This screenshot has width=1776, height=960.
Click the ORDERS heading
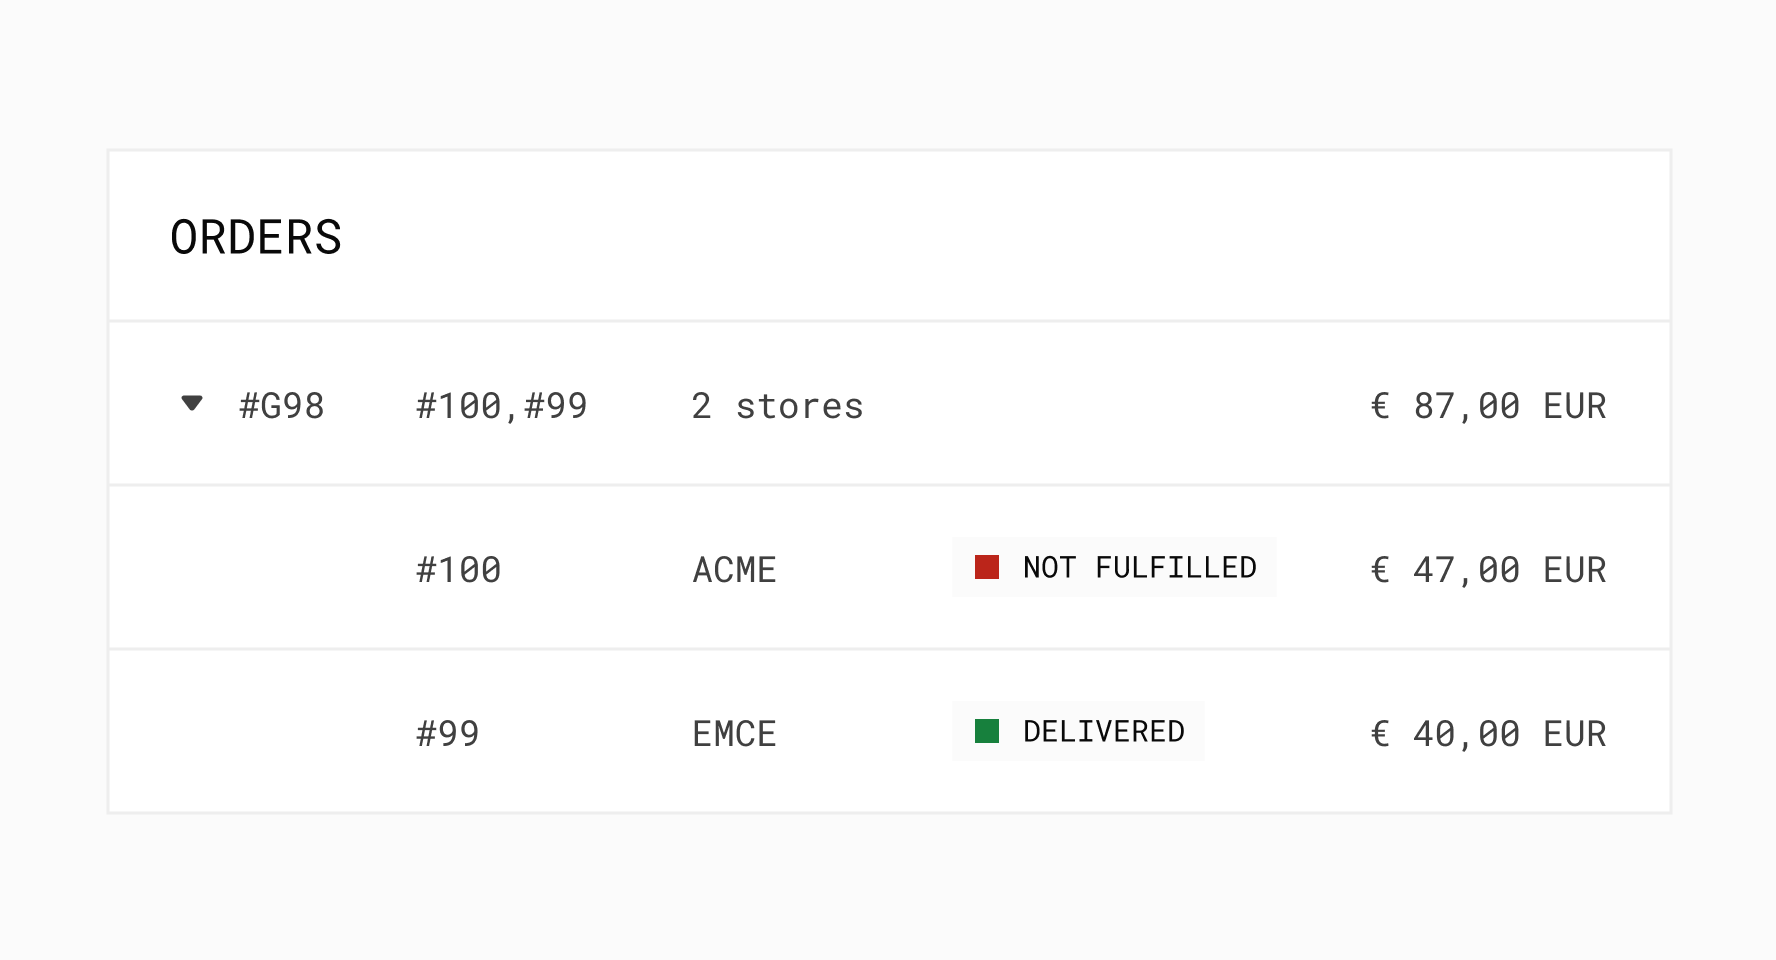coord(256,238)
